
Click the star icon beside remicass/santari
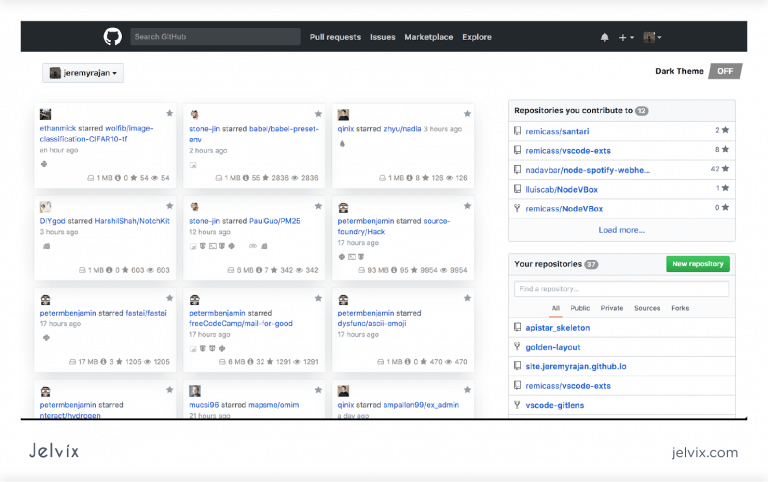point(725,131)
